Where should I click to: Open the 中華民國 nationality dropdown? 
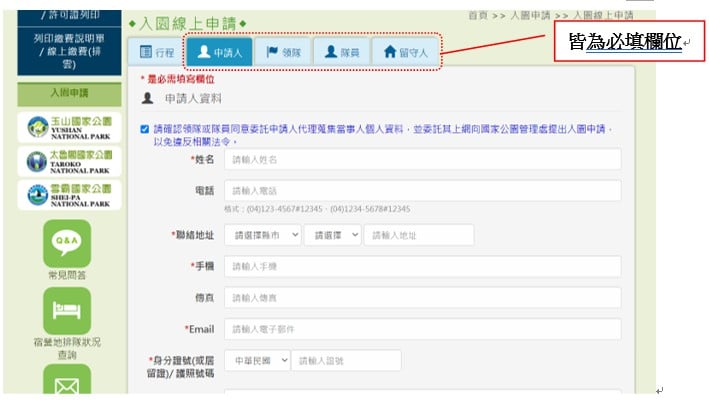click(257, 361)
